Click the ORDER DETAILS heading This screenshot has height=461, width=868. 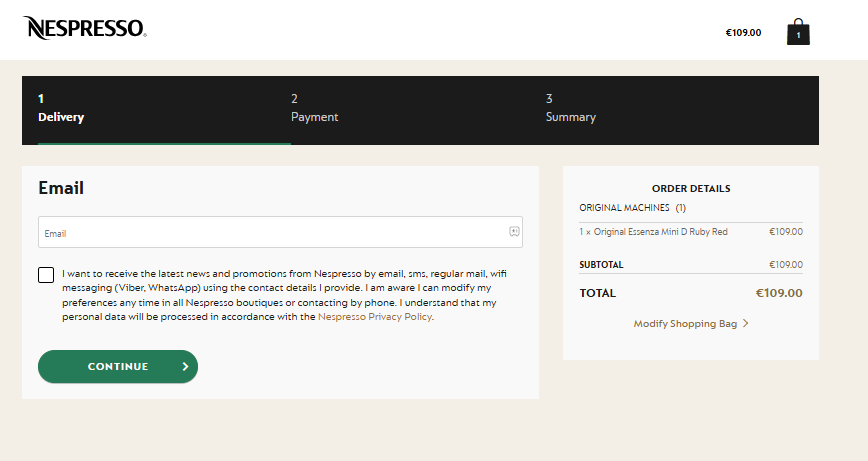691,189
